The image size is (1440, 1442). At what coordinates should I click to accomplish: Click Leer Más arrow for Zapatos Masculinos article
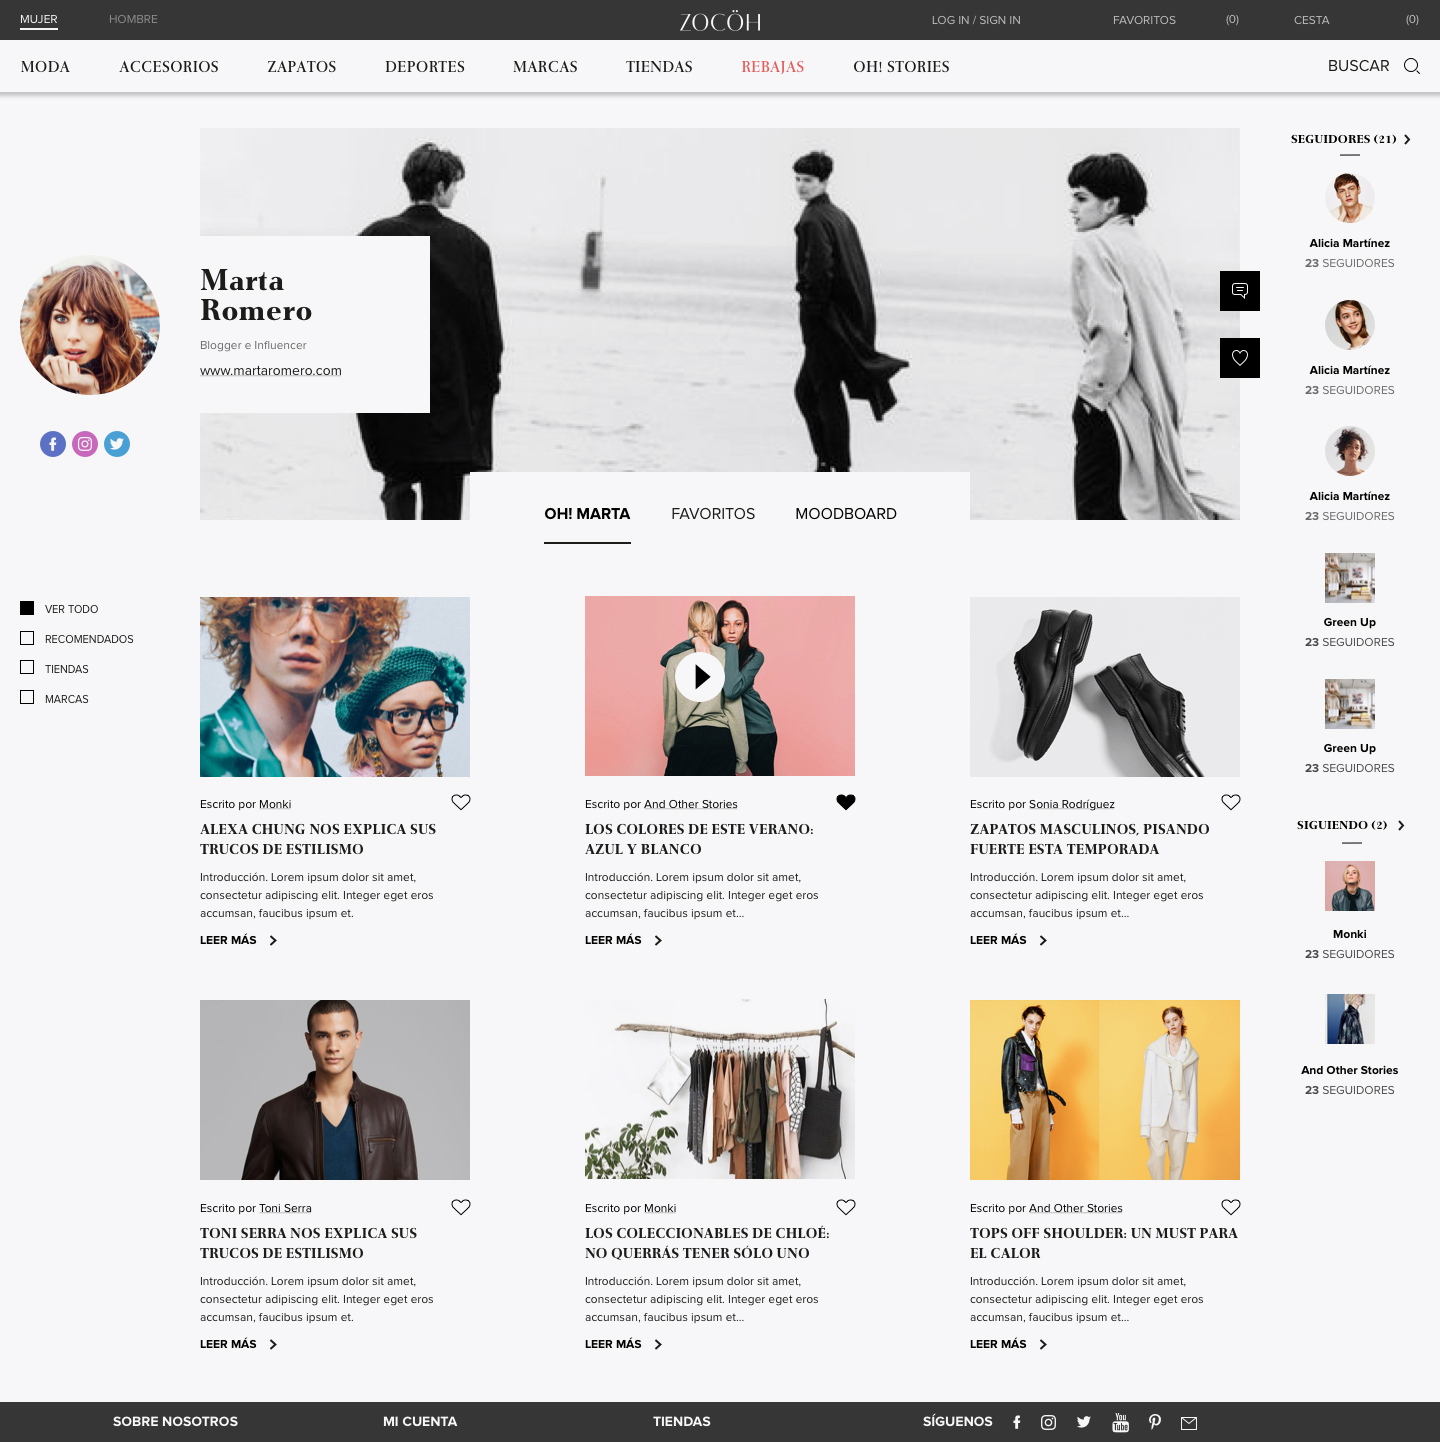1043,940
